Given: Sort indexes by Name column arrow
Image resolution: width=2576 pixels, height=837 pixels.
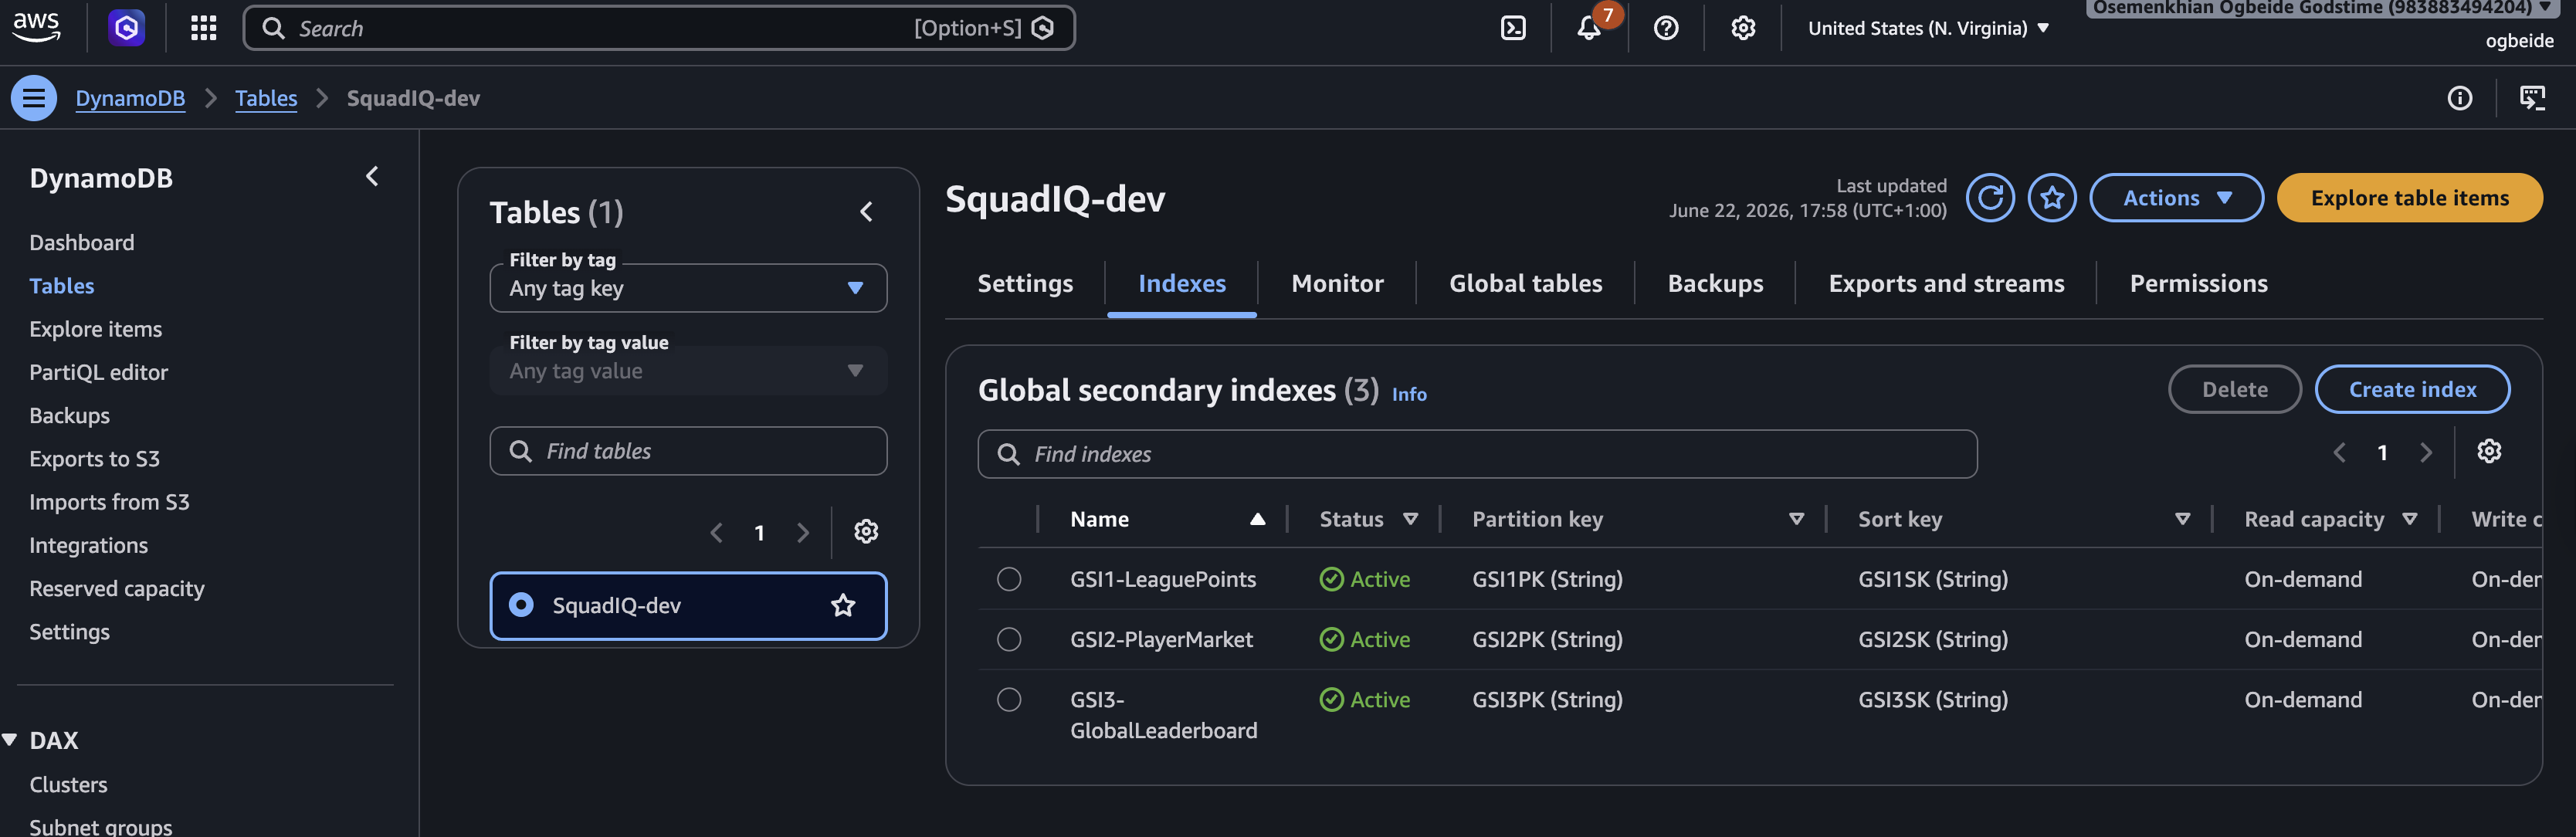Looking at the screenshot, I should 1257,519.
